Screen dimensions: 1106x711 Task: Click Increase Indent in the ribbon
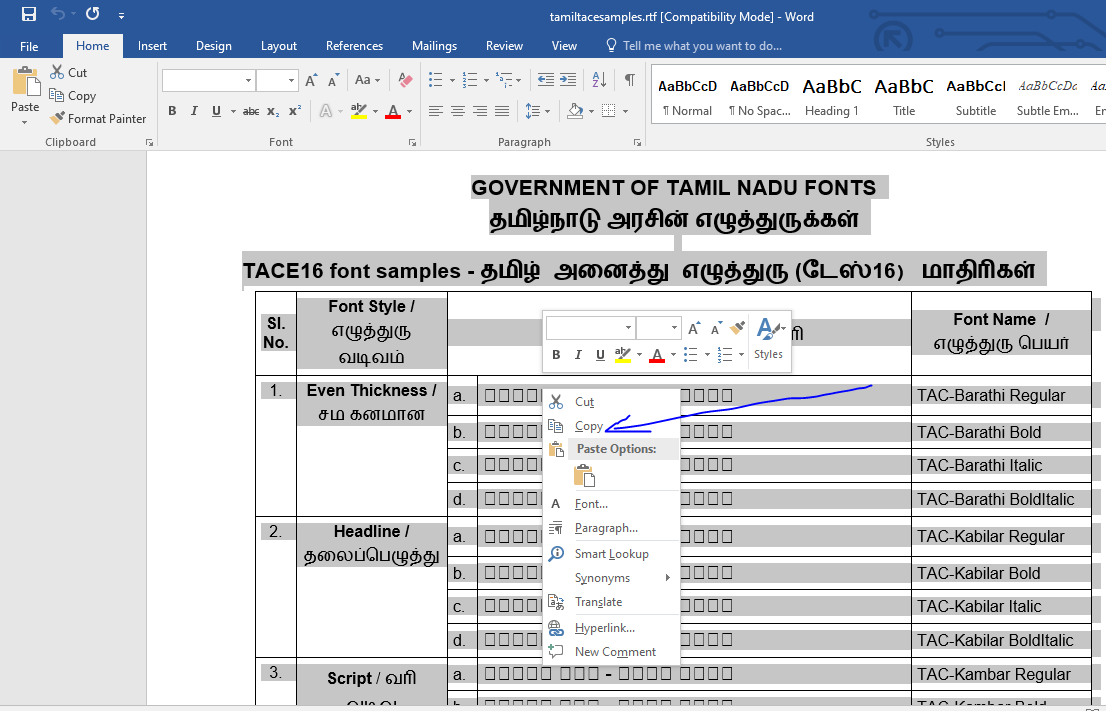point(568,80)
